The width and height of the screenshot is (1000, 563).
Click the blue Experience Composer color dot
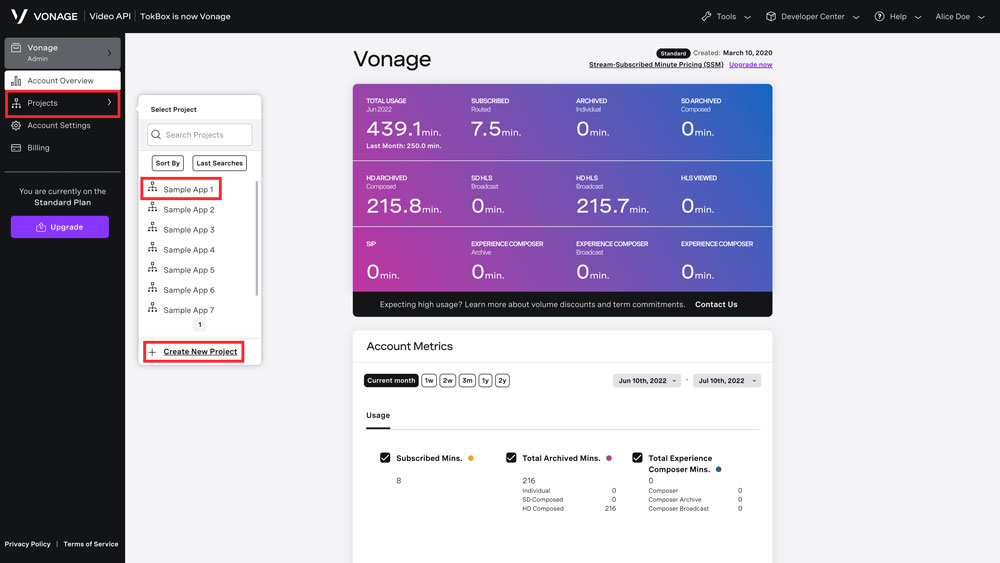coord(719,469)
